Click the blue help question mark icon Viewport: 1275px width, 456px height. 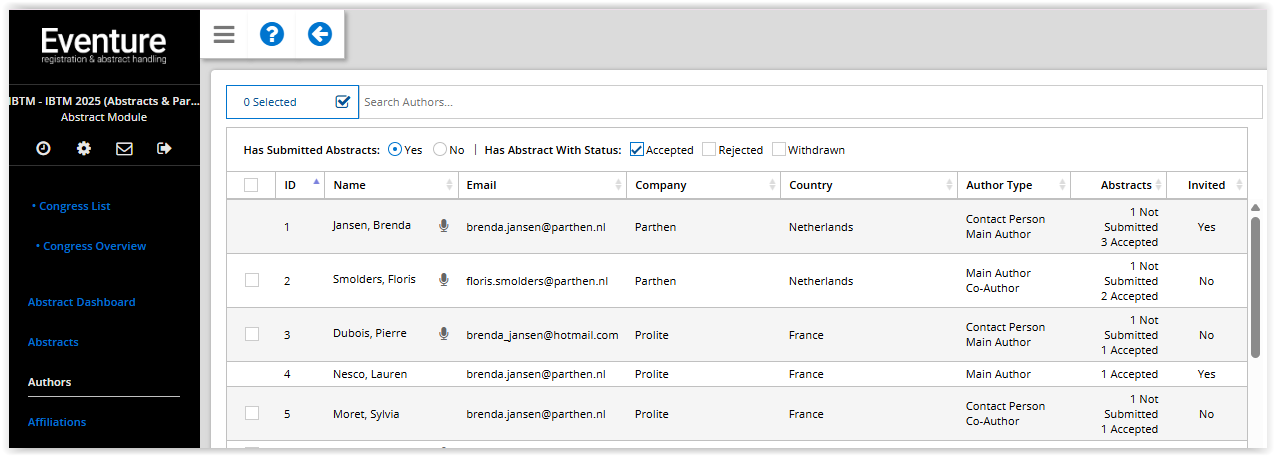[272, 35]
